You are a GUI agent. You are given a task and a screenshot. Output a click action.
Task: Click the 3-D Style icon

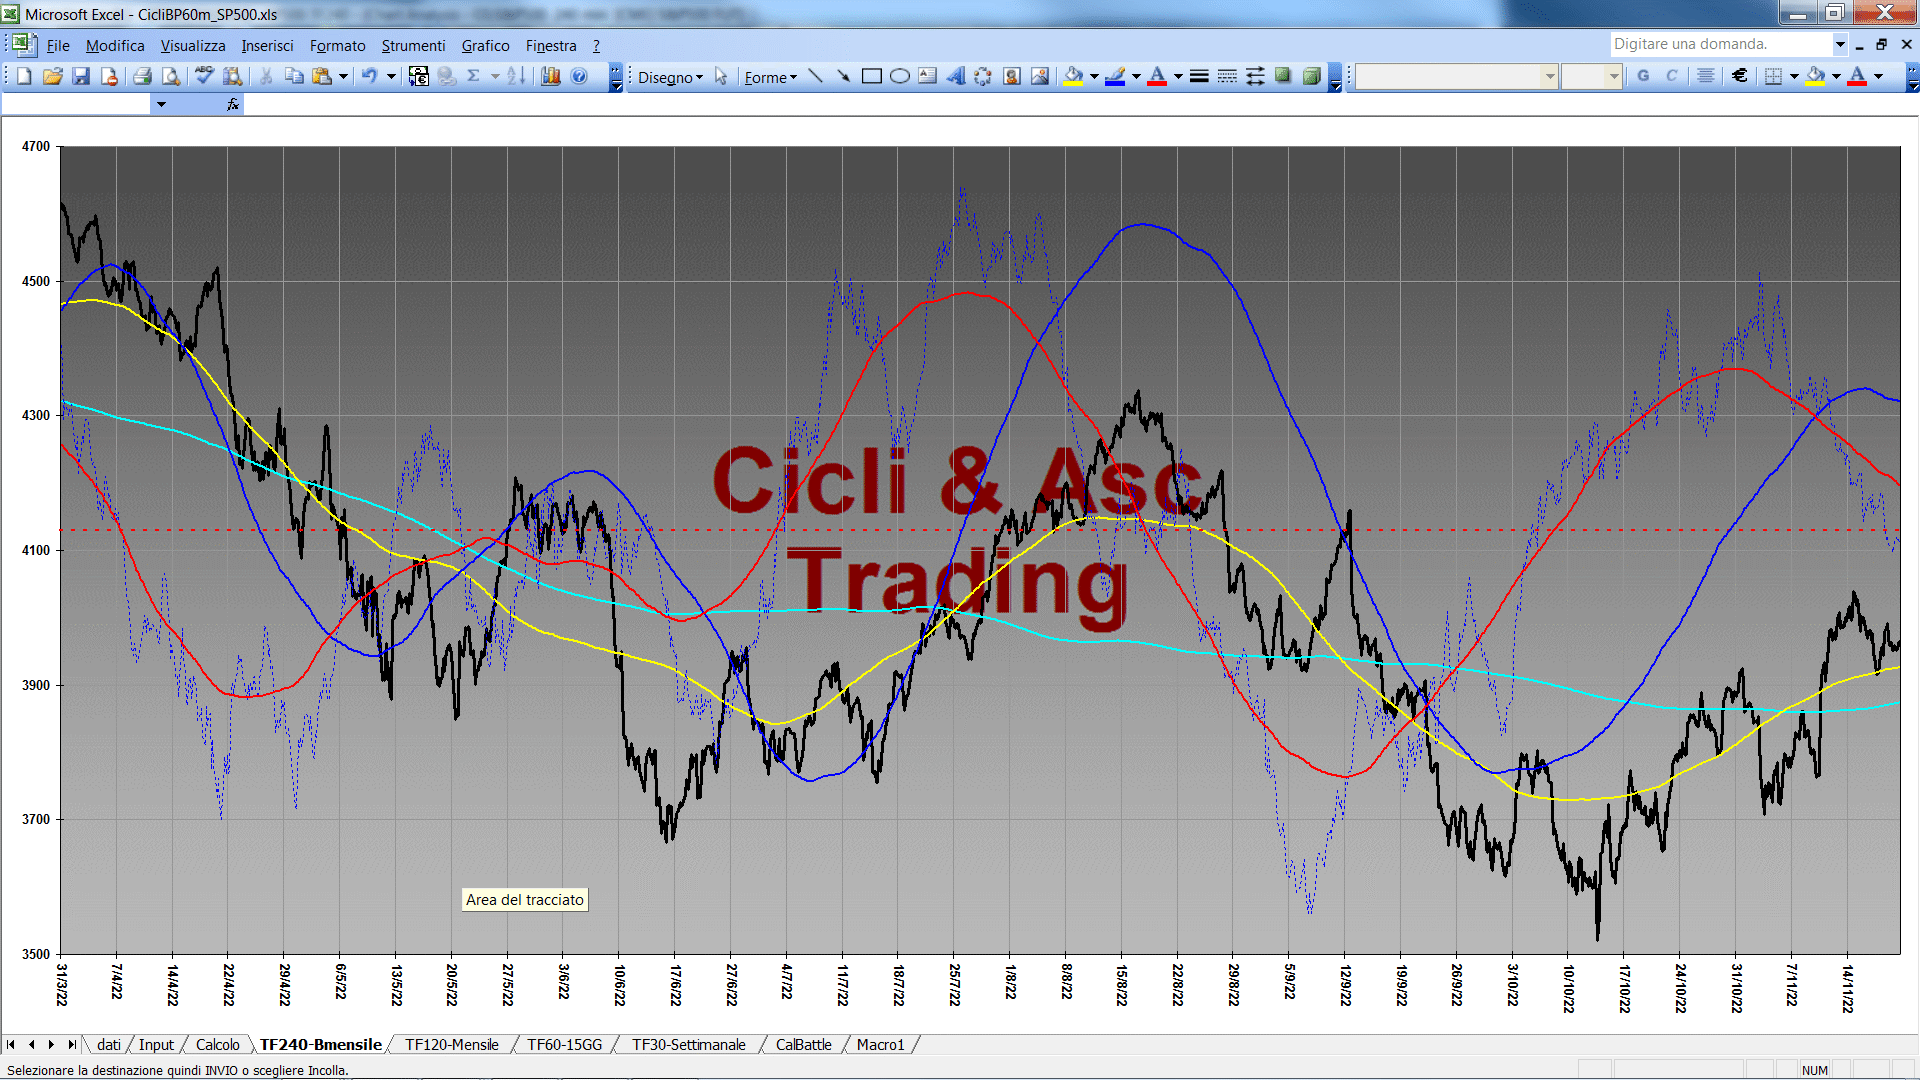coord(1311,76)
